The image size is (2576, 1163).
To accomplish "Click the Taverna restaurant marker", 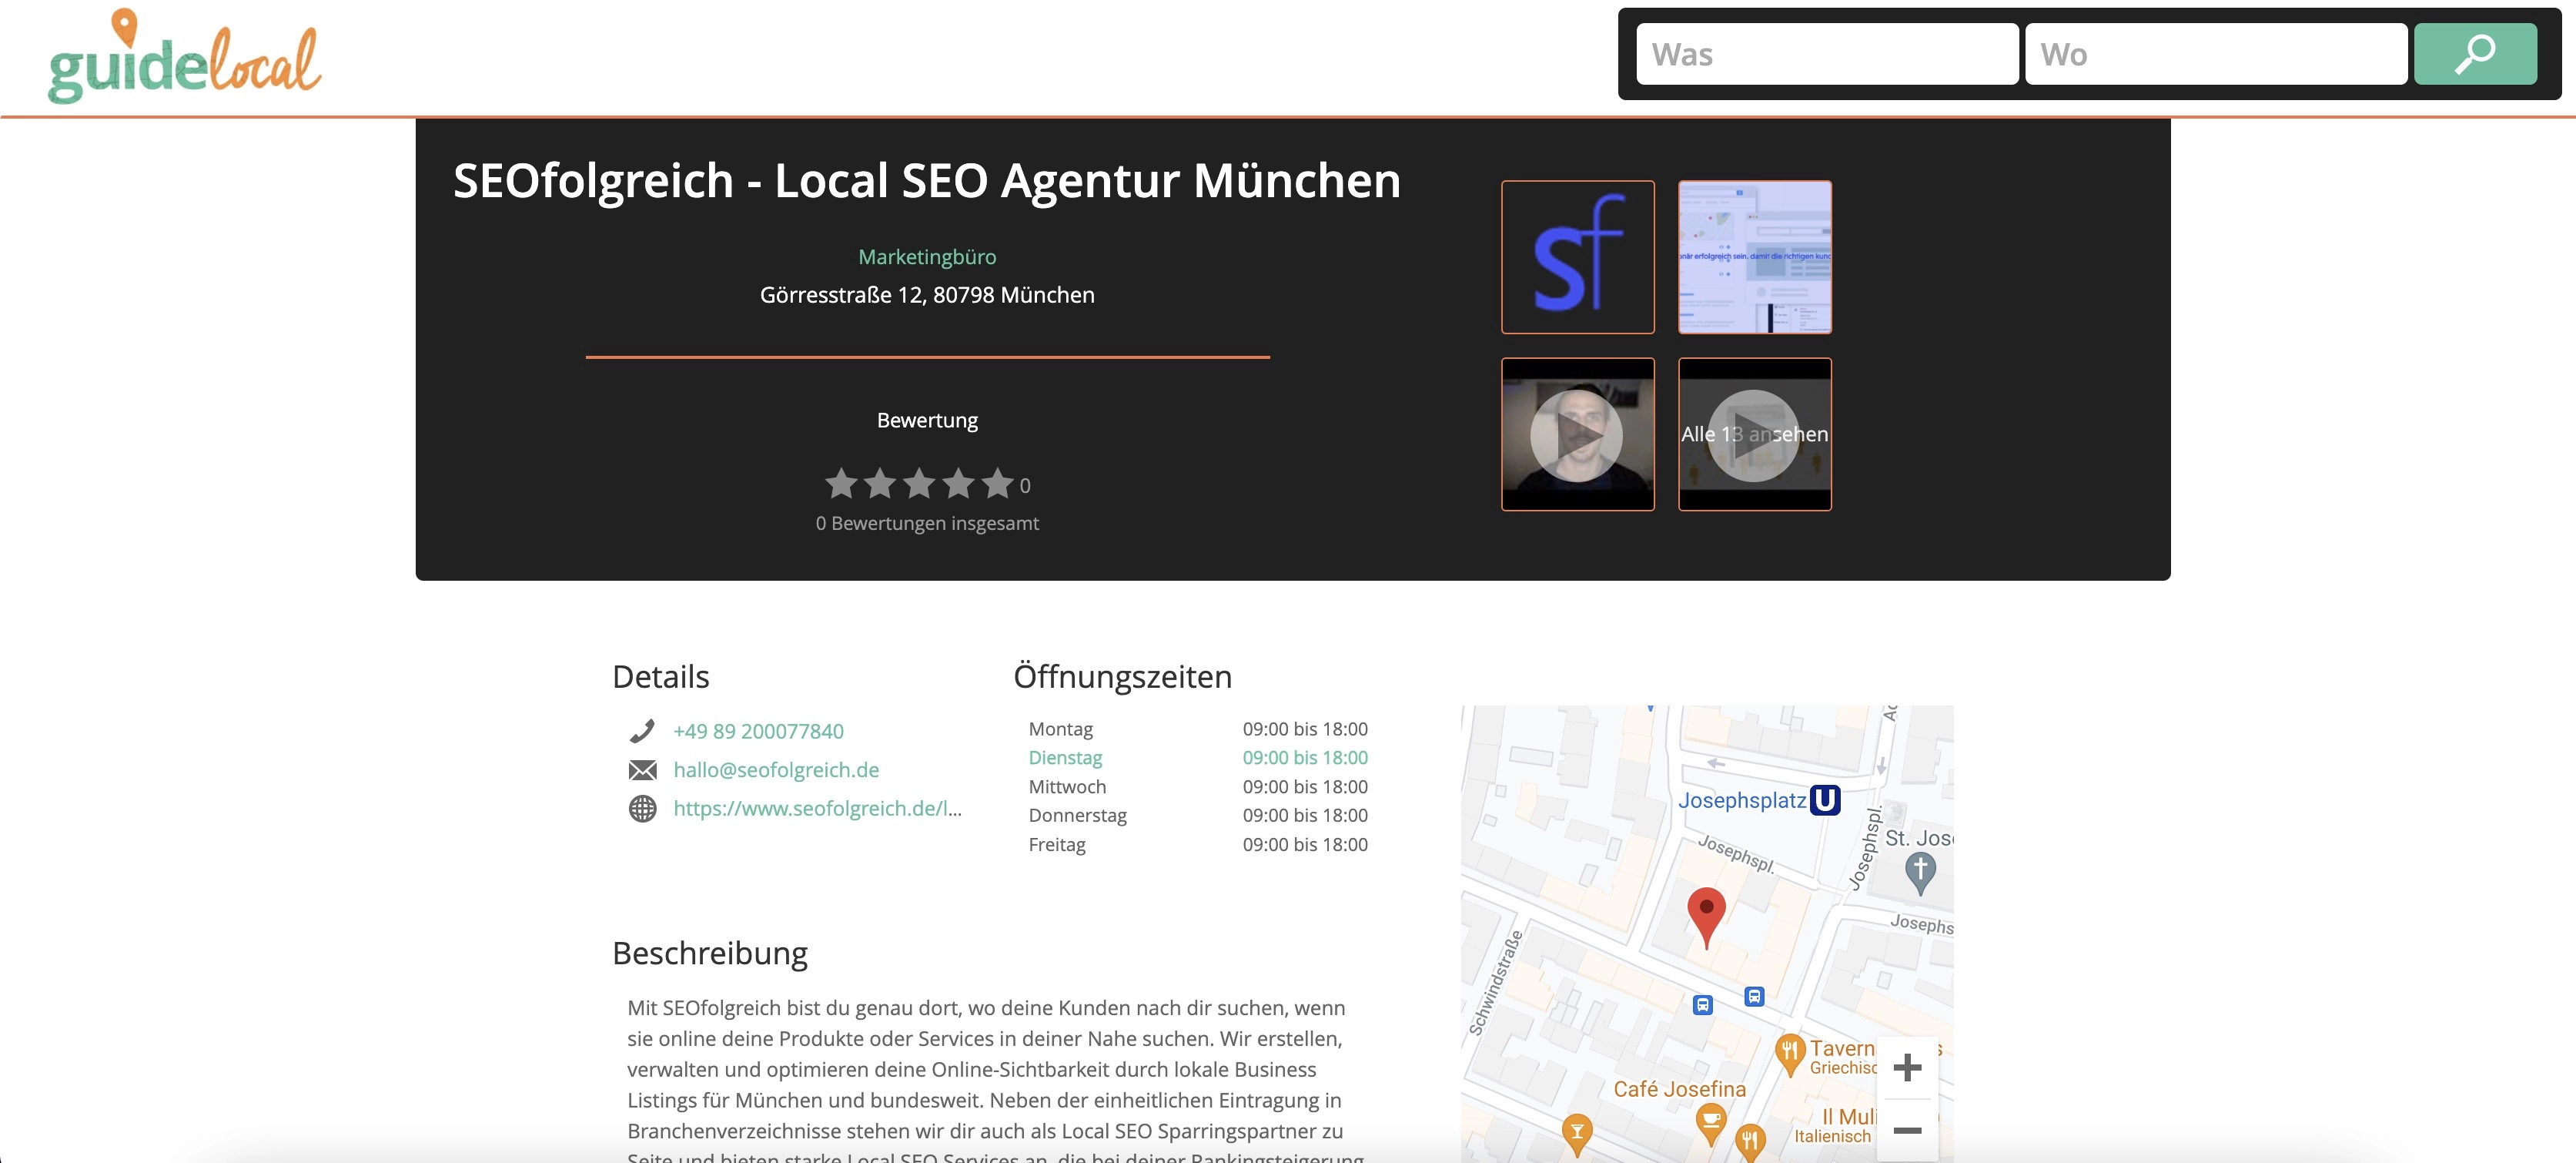I will click(x=1789, y=1055).
